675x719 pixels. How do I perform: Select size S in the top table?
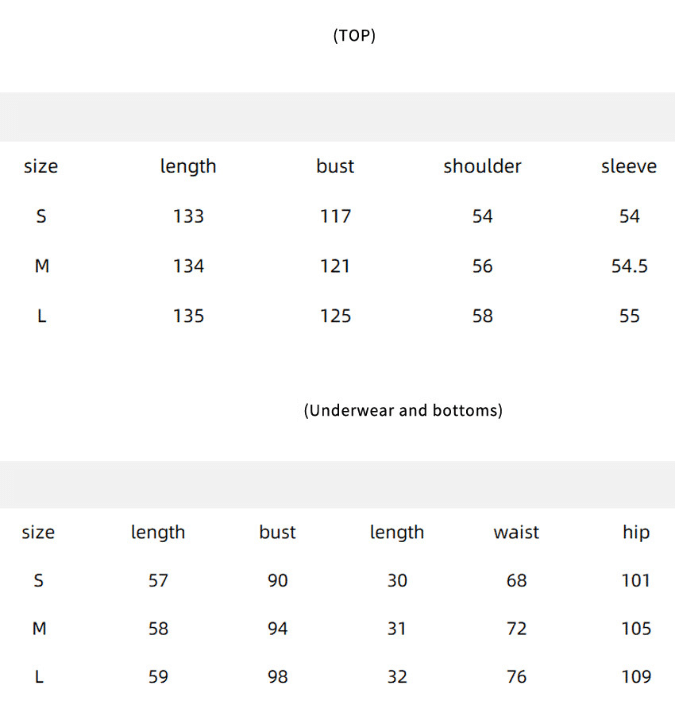[x=41, y=216]
